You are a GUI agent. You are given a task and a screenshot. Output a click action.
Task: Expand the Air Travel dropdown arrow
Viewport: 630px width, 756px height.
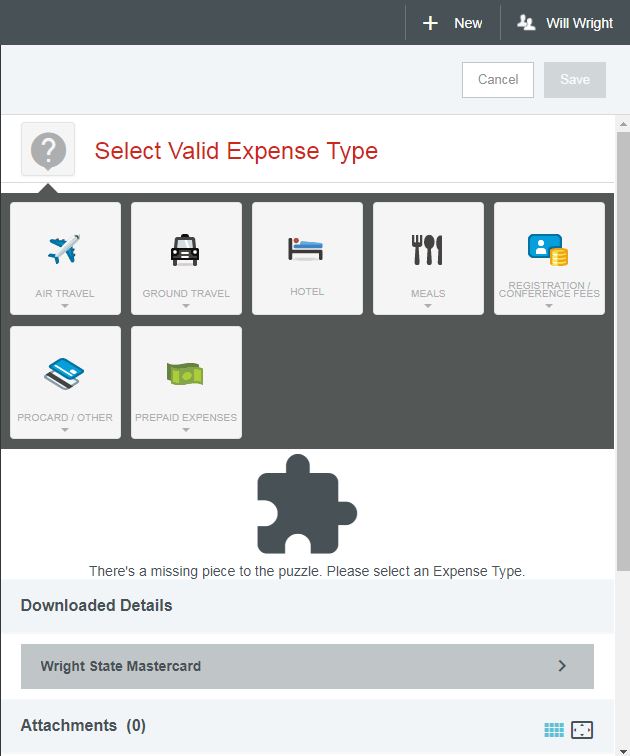[x=65, y=306]
